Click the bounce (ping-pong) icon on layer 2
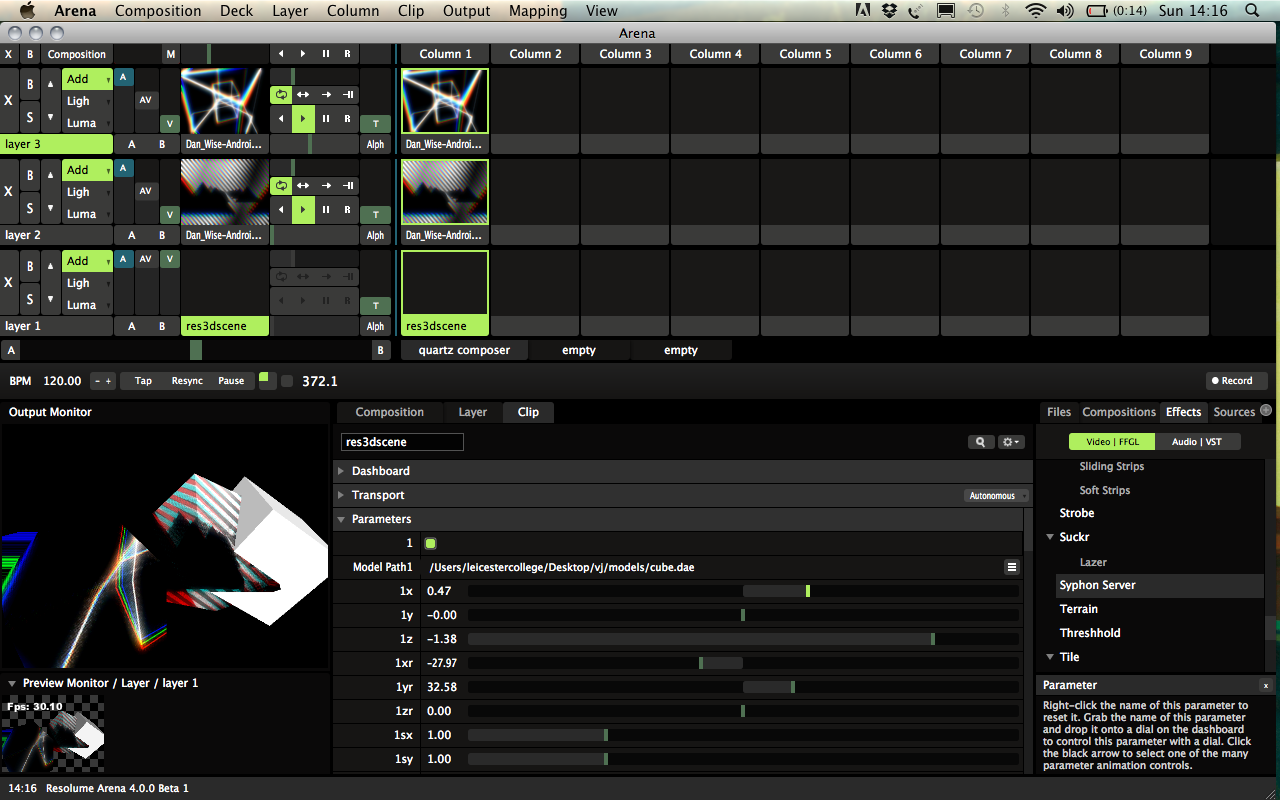The image size is (1280, 800). point(303,186)
